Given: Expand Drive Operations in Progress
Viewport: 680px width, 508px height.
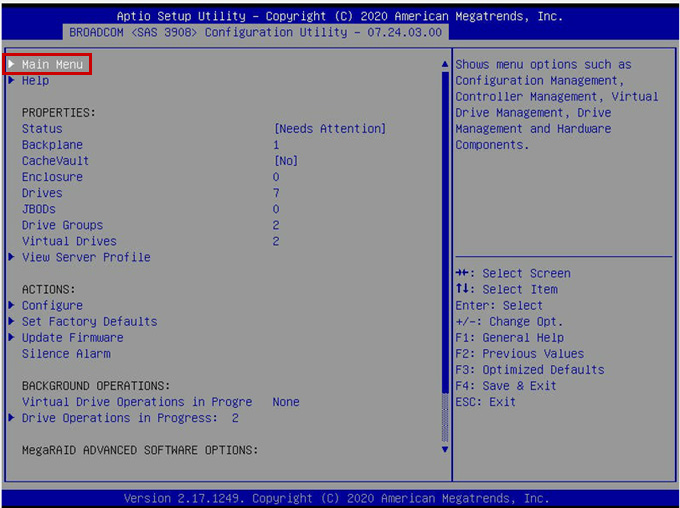Looking at the screenshot, I should pyautogui.click(x=130, y=418).
